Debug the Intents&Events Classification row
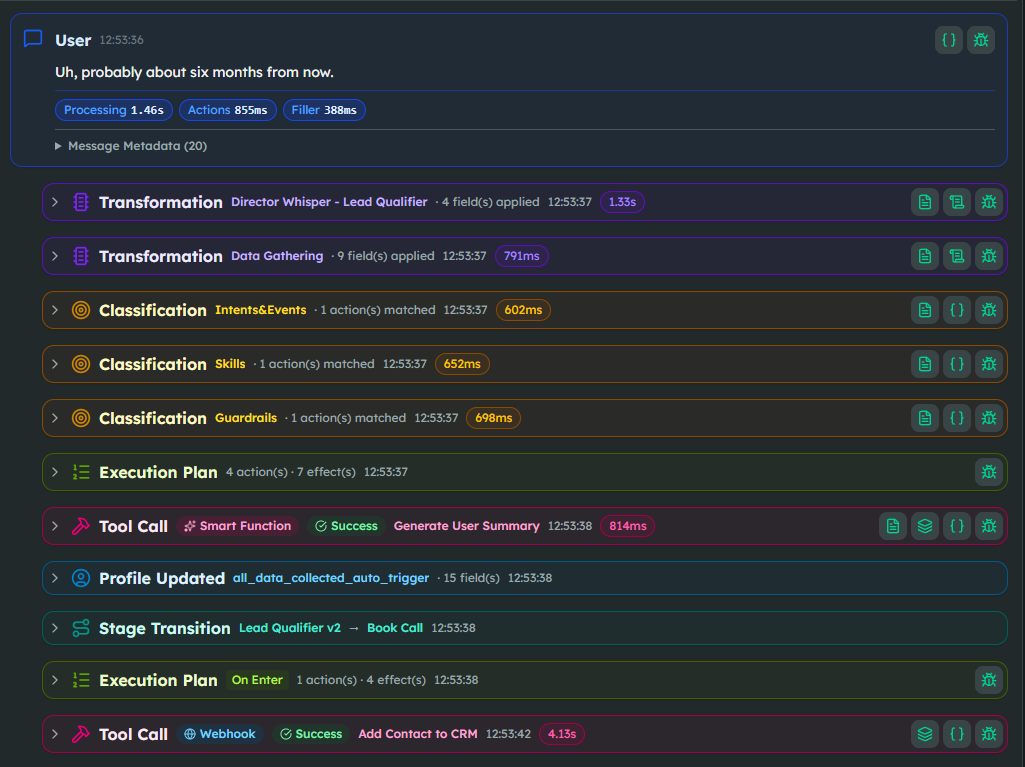Viewport: 1025px width, 767px height. (988, 310)
